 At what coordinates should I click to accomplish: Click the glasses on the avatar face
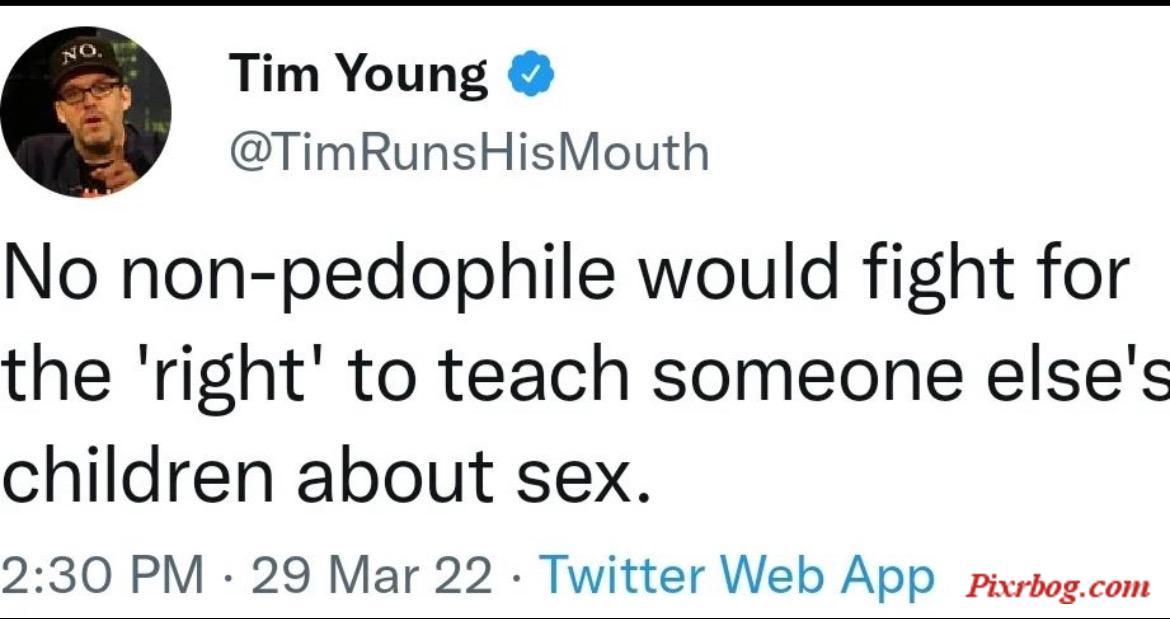(90, 92)
